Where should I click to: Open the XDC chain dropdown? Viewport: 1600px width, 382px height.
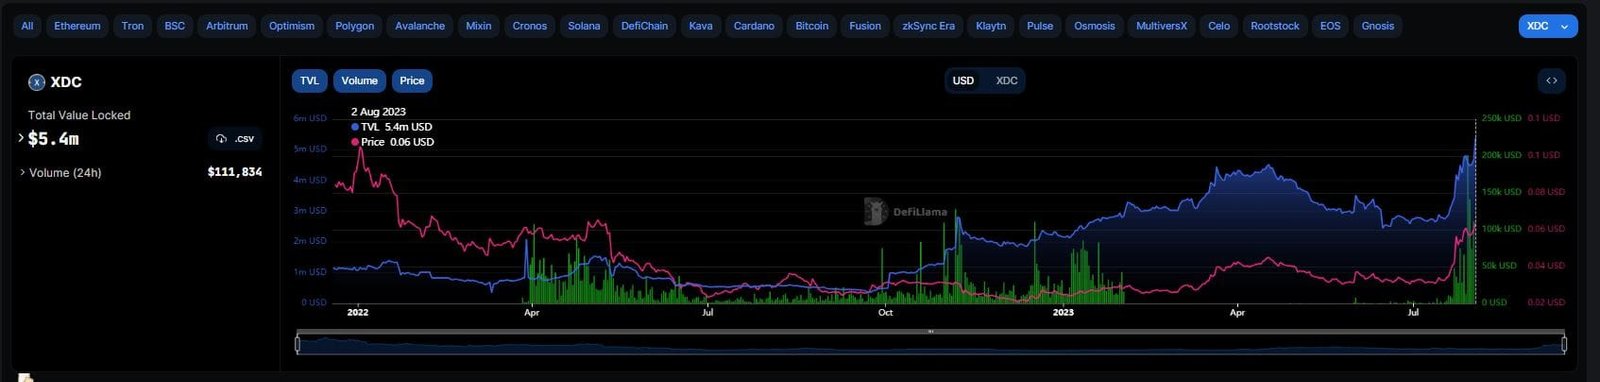pos(1548,26)
